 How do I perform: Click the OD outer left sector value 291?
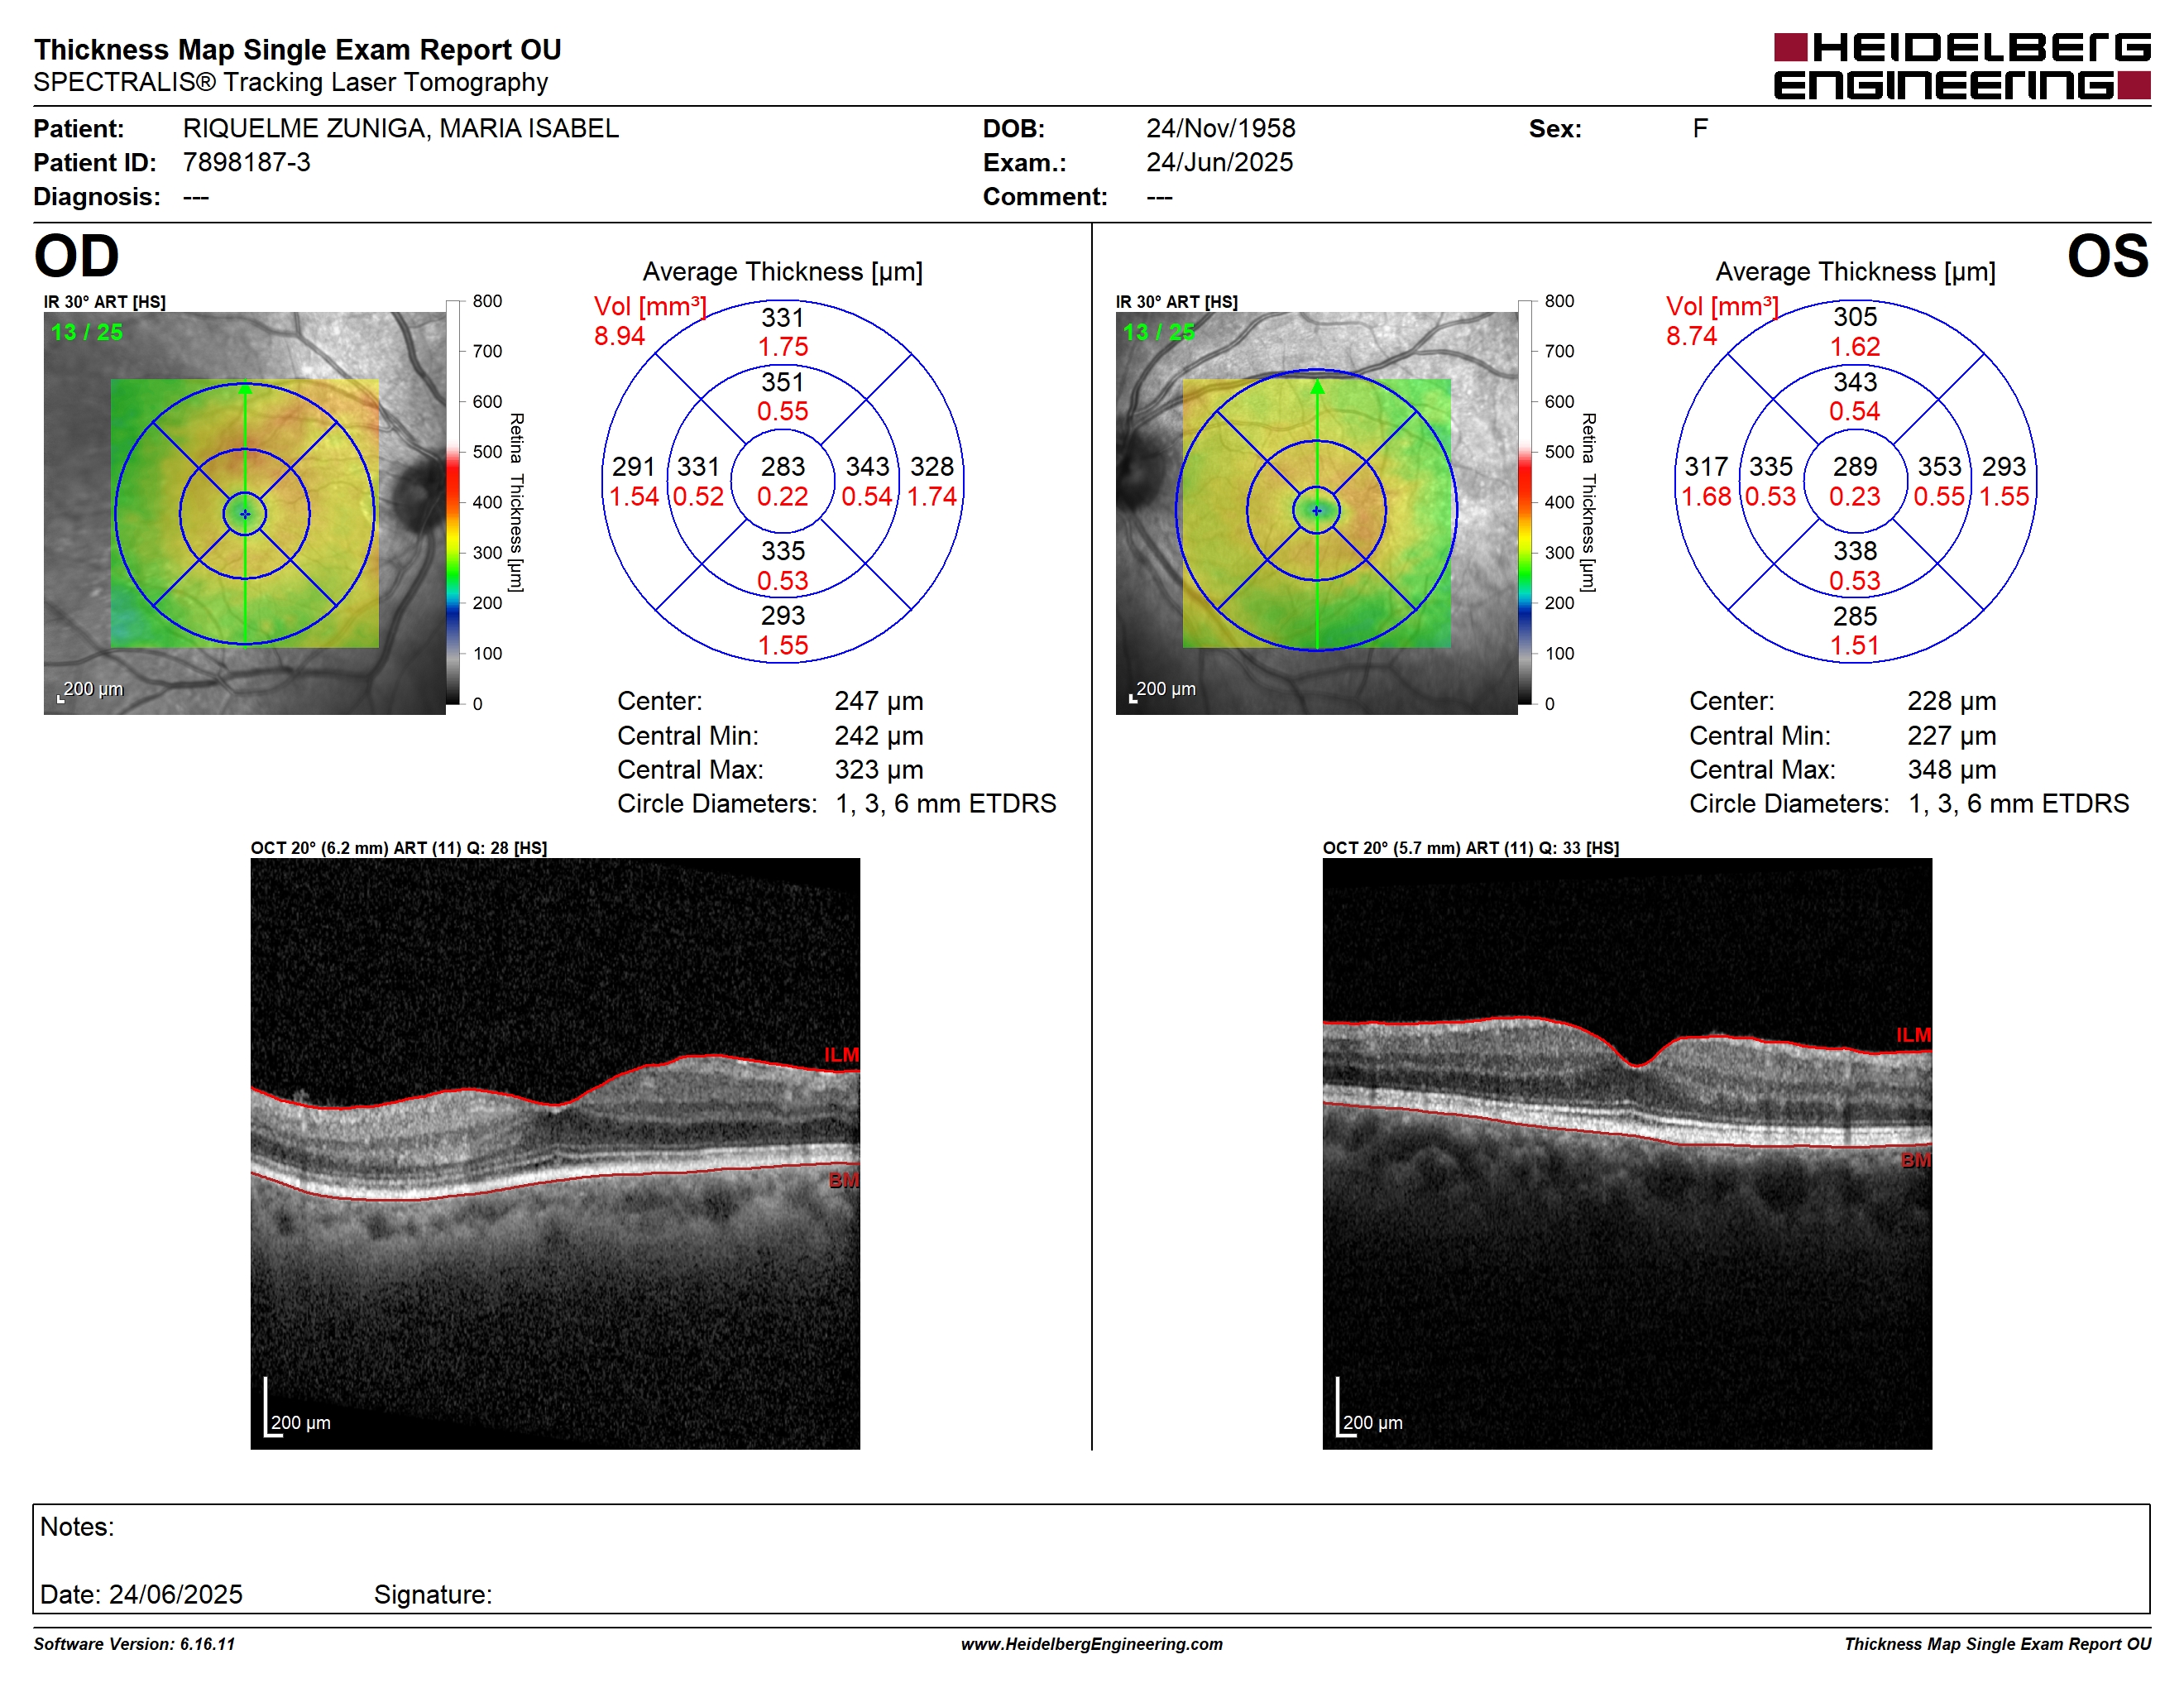tap(633, 467)
